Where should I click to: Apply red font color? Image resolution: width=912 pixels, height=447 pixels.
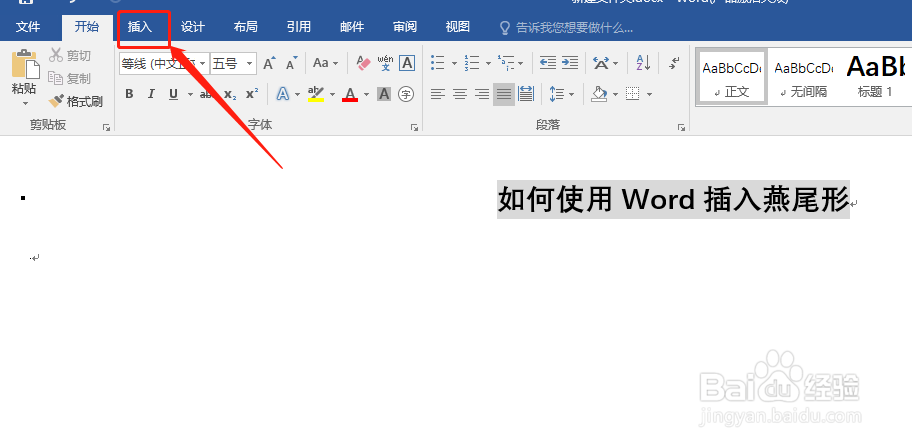(350, 94)
